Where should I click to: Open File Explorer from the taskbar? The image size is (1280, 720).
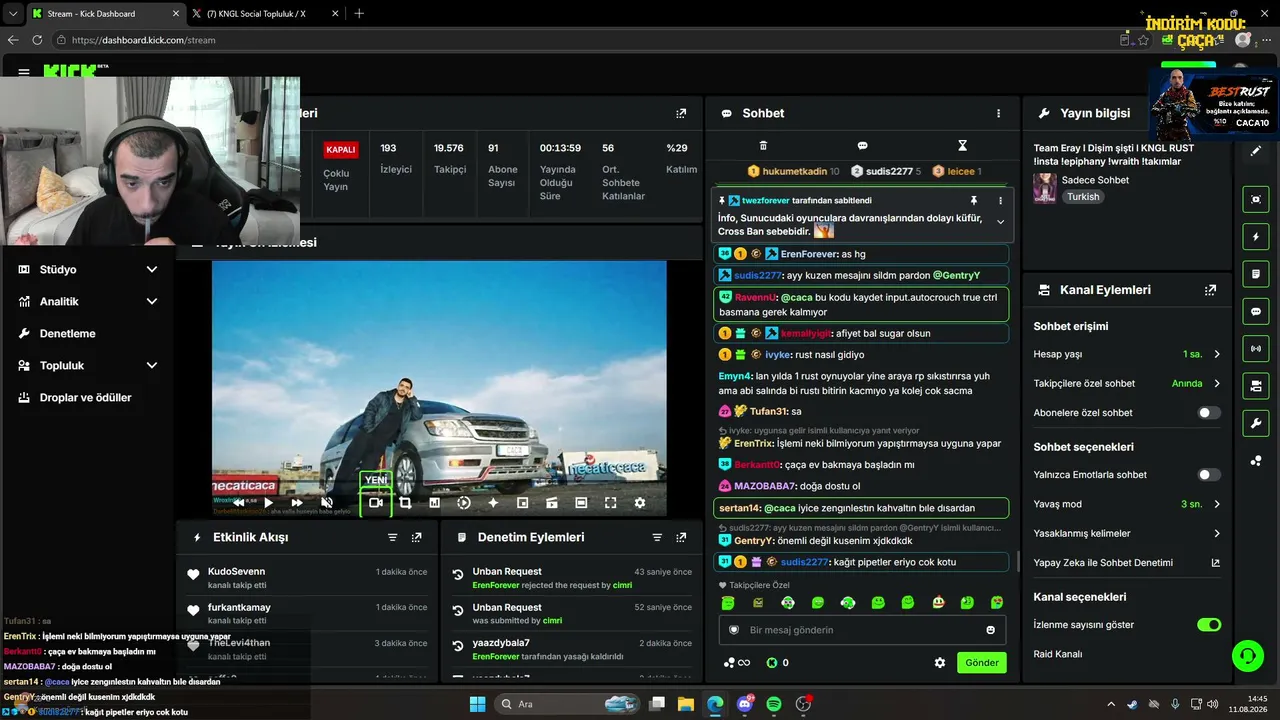(686, 704)
